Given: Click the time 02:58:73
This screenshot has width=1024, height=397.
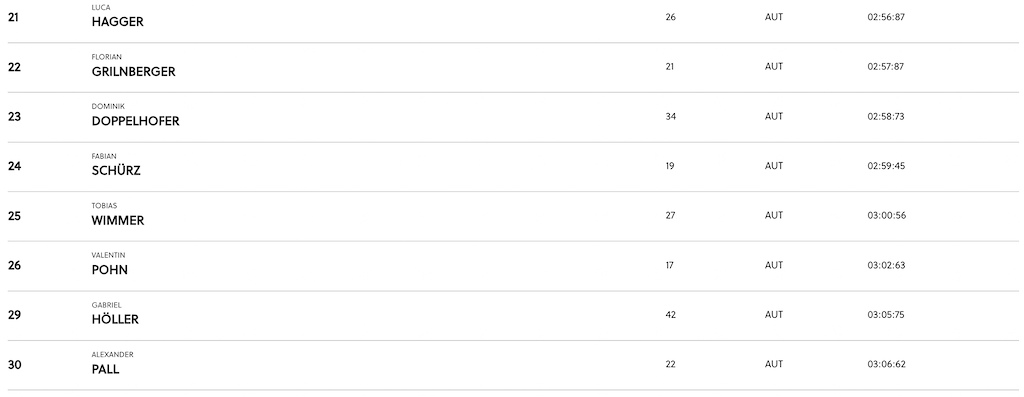Looking at the screenshot, I should (886, 116).
